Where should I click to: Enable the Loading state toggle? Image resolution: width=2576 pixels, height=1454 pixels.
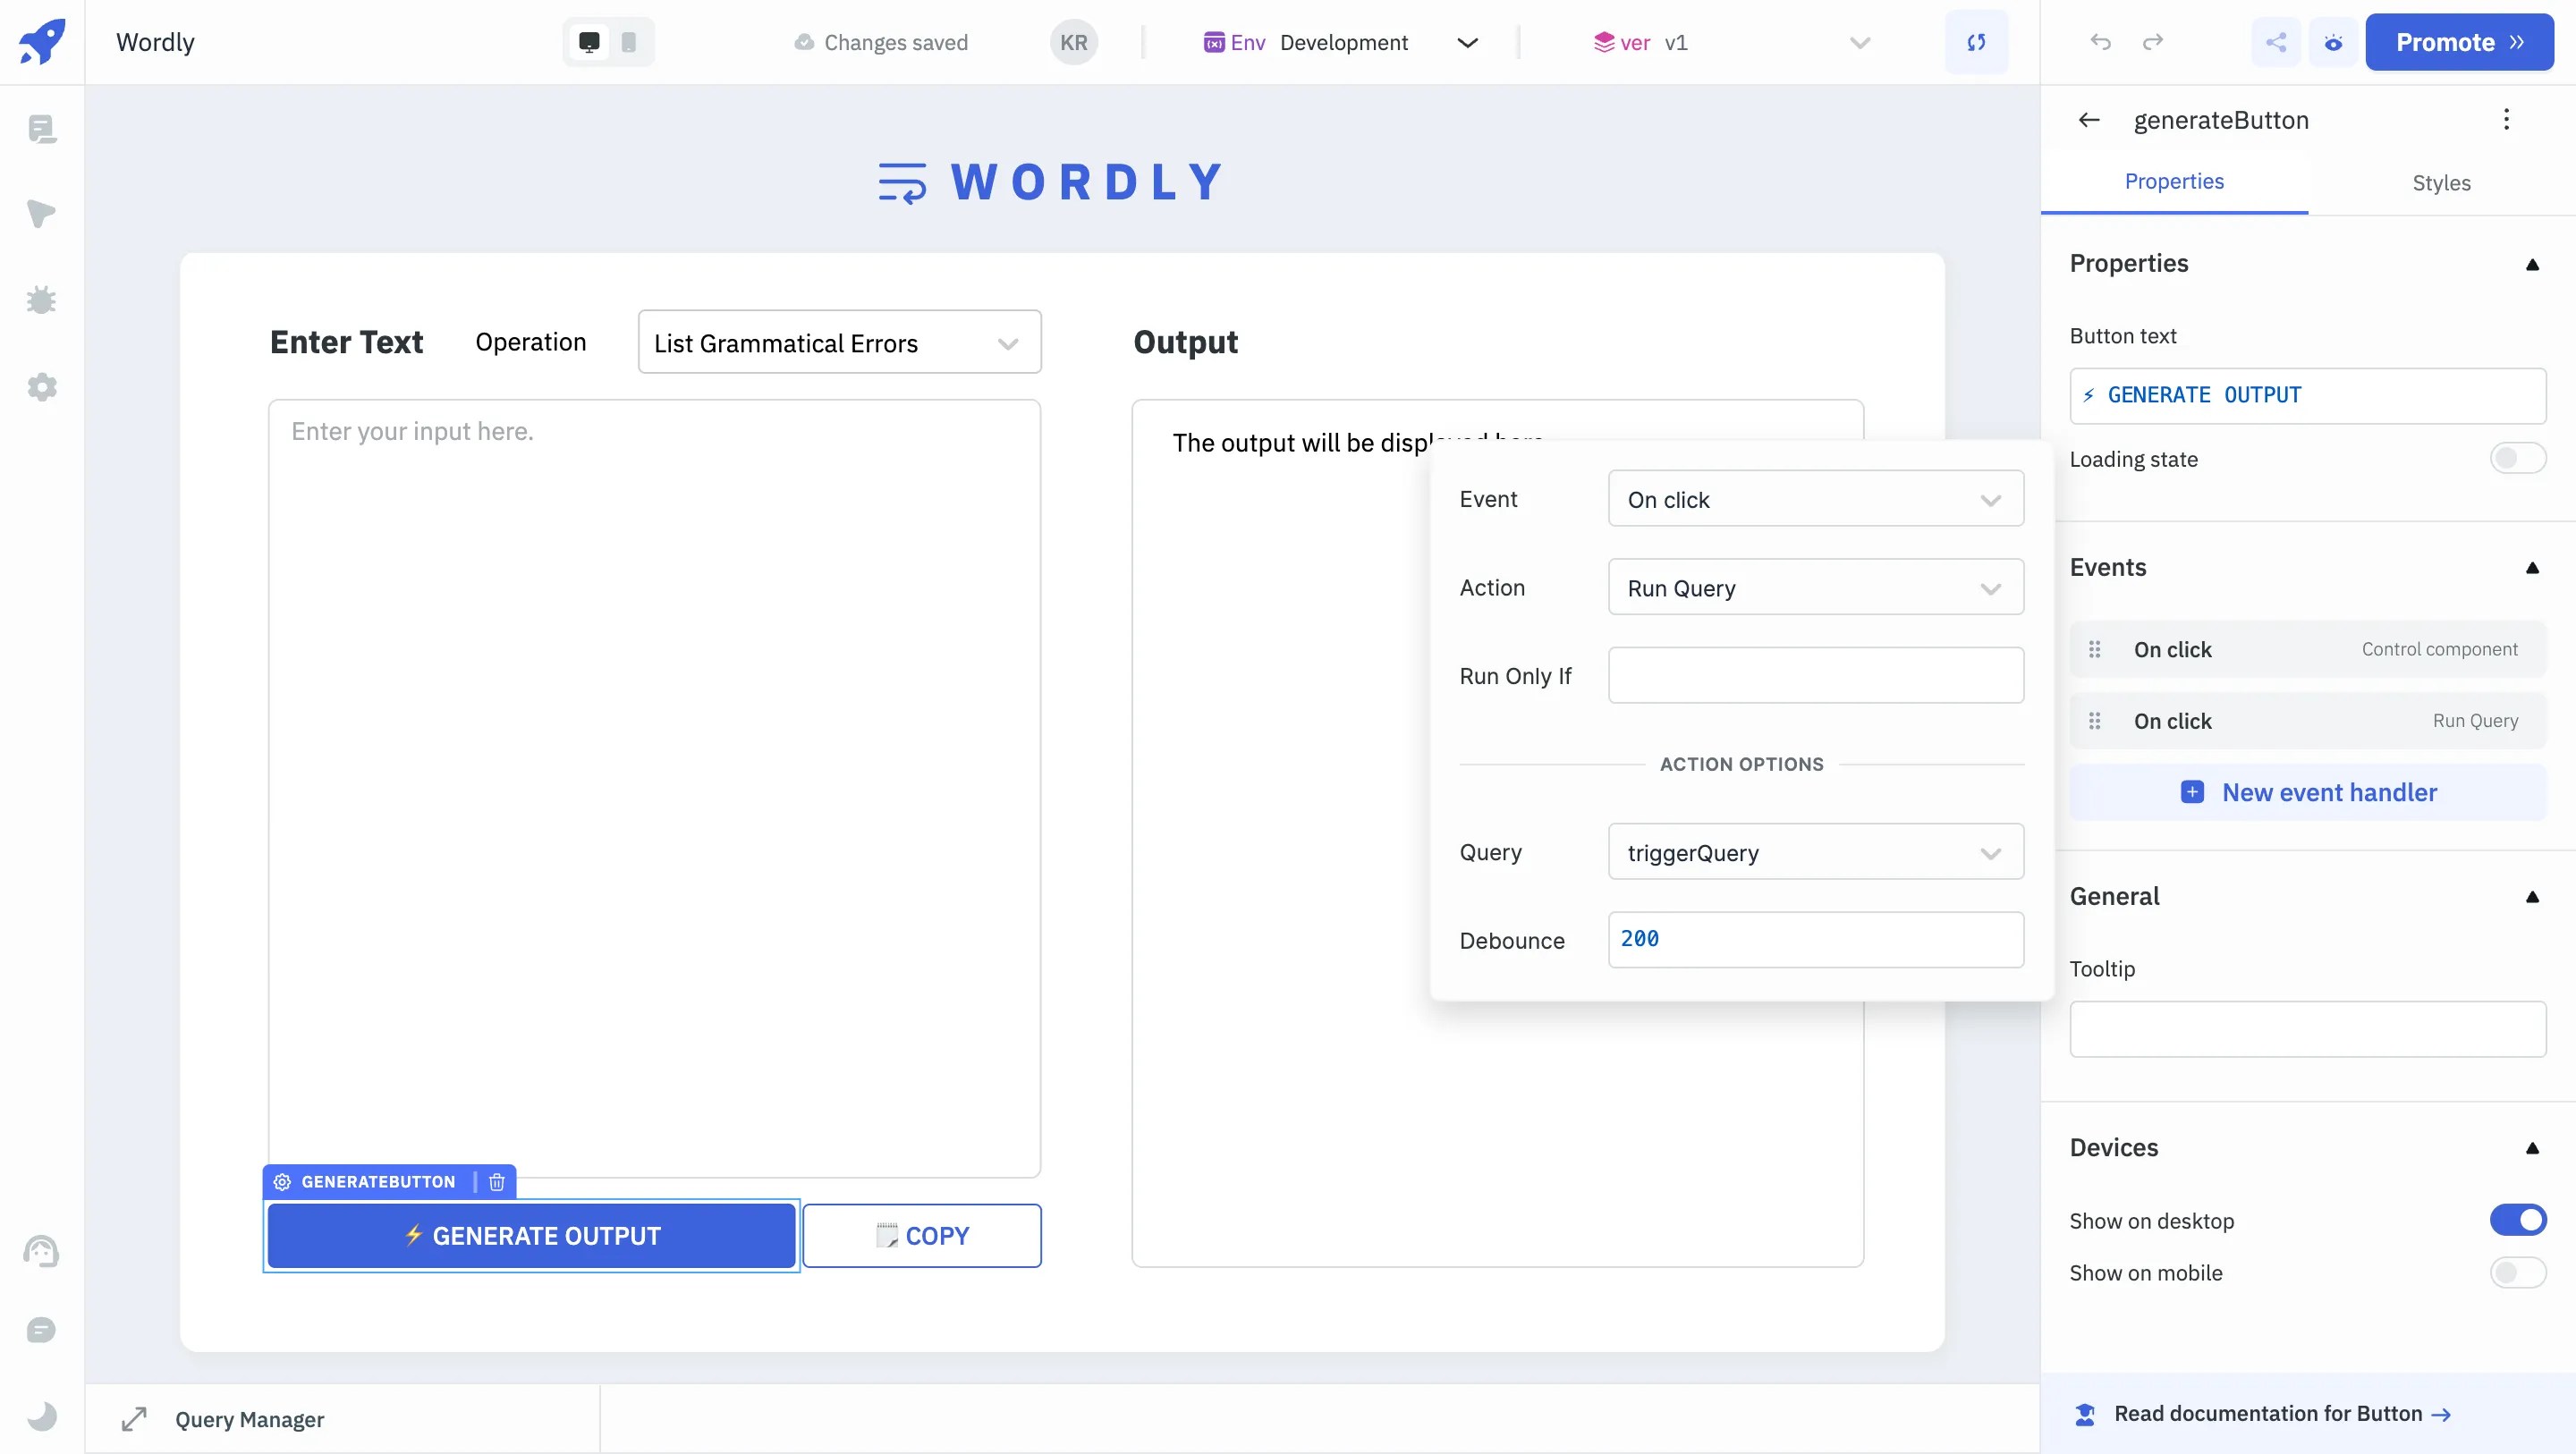point(2517,459)
